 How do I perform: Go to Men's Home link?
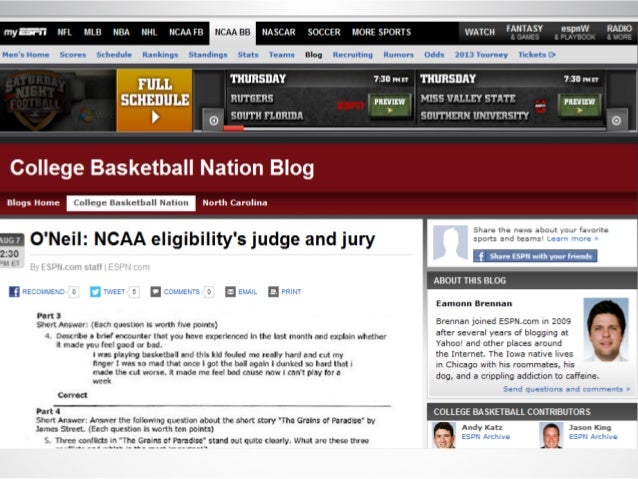pyautogui.click(x=26, y=55)
